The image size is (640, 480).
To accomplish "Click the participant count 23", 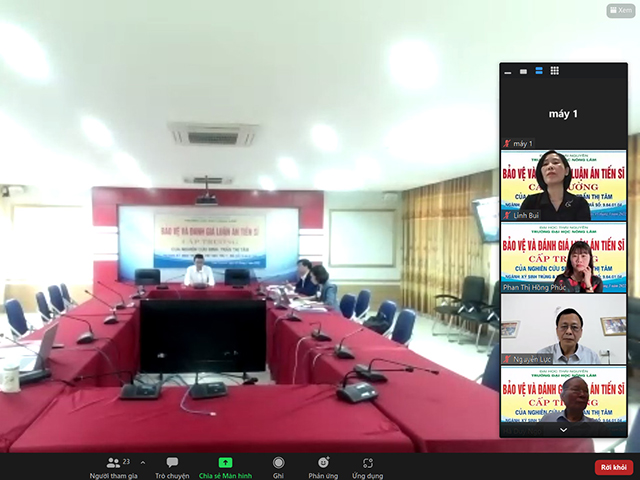I will click(126, 462).
